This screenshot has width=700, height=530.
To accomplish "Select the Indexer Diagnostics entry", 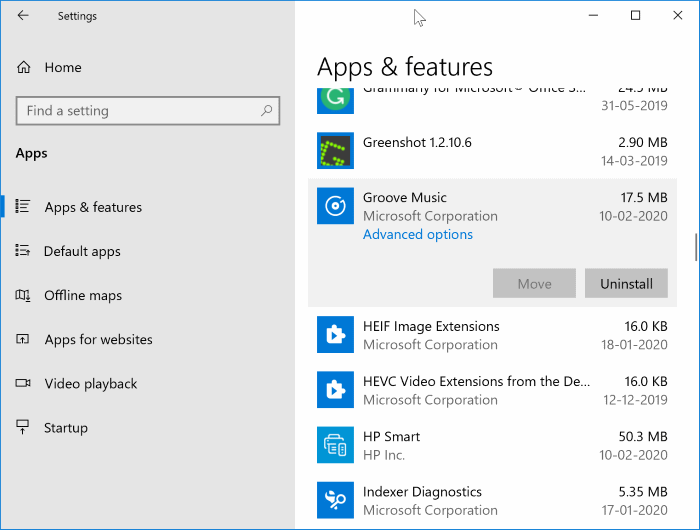I will (x=492, y=500).
